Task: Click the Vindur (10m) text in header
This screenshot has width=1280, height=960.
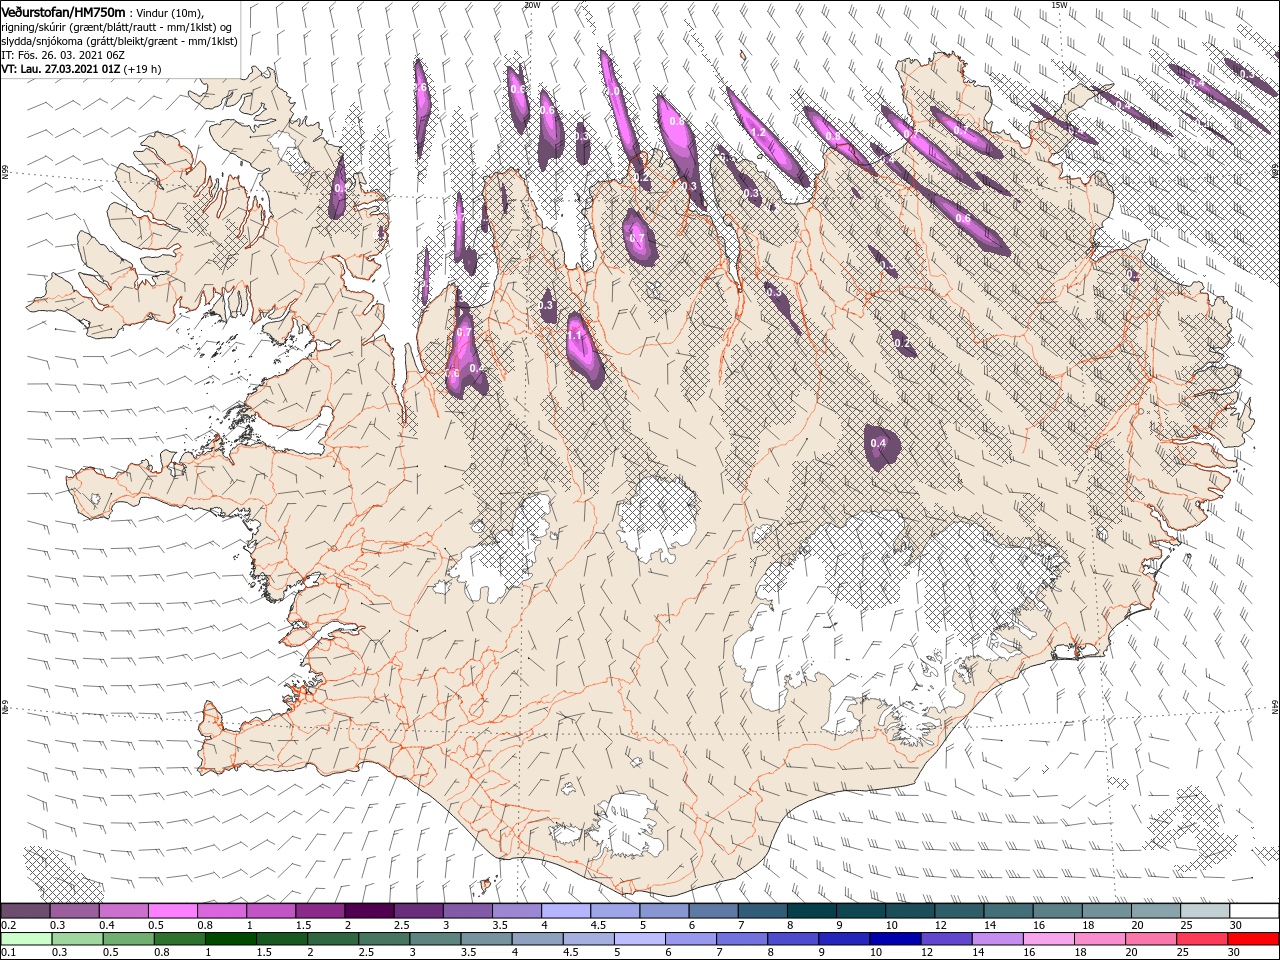Action: 169,13
